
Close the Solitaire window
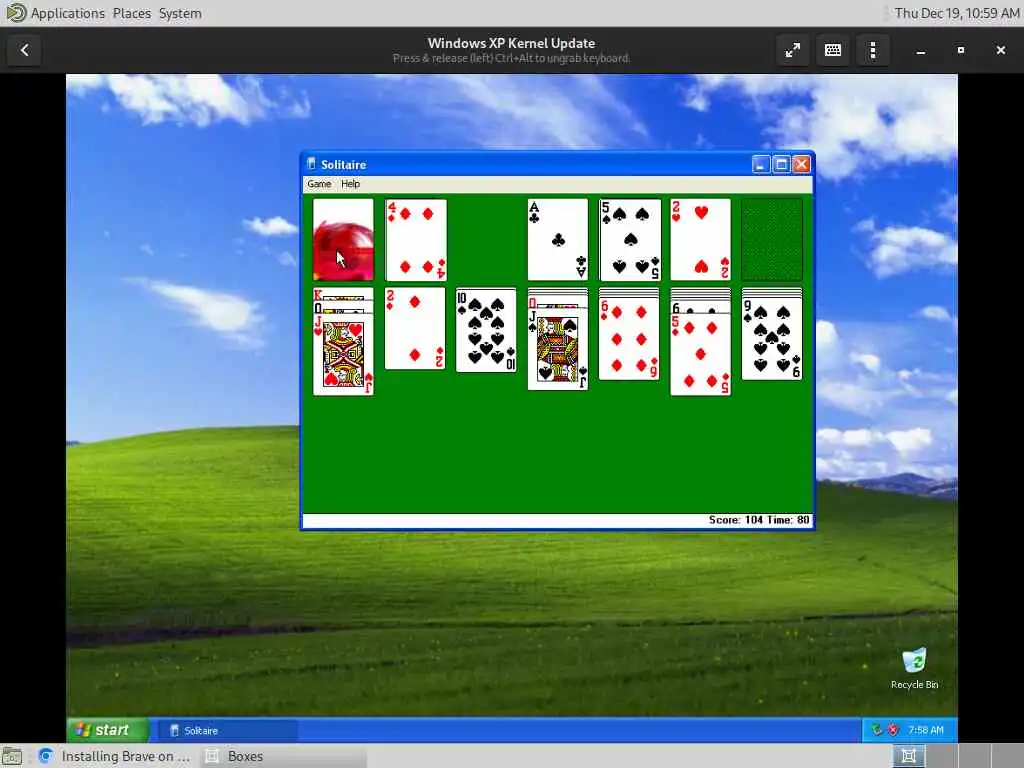tap(801, 164)
